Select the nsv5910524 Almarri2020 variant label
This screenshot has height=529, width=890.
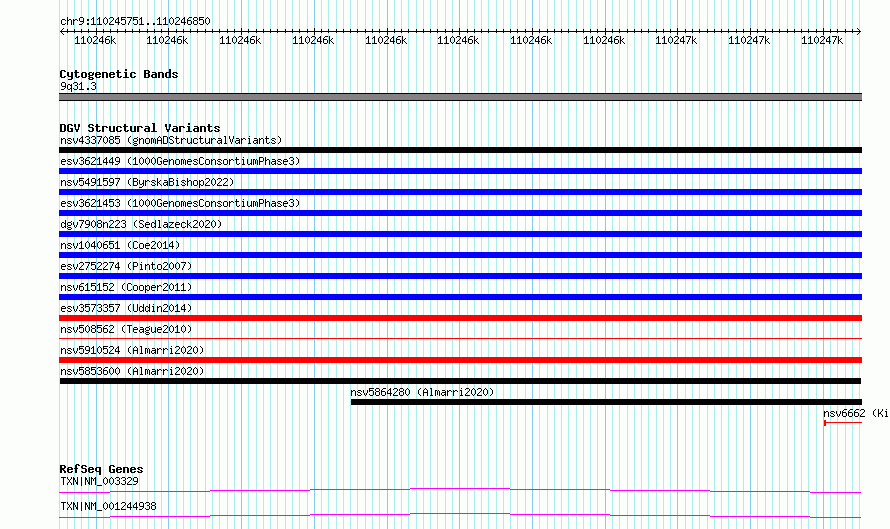tap(132, 350)
